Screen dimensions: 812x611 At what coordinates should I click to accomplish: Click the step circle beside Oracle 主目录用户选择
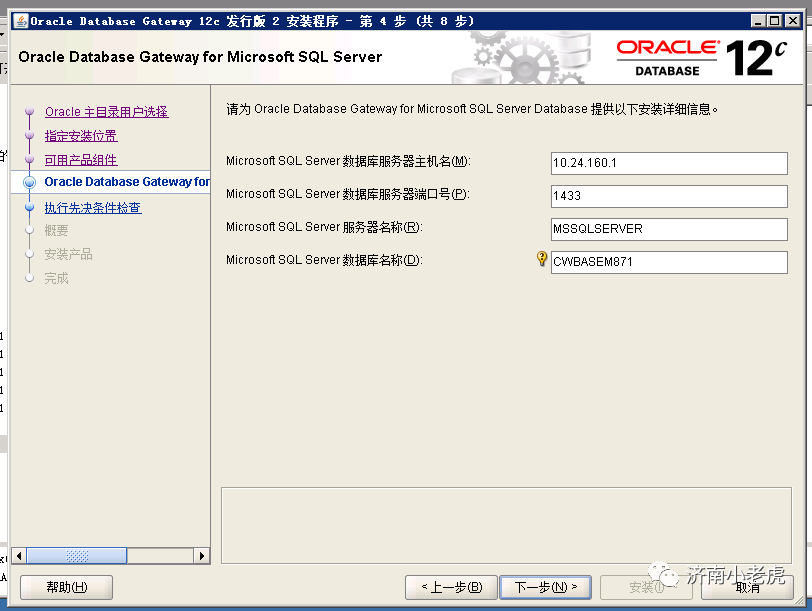click(30, 111)
